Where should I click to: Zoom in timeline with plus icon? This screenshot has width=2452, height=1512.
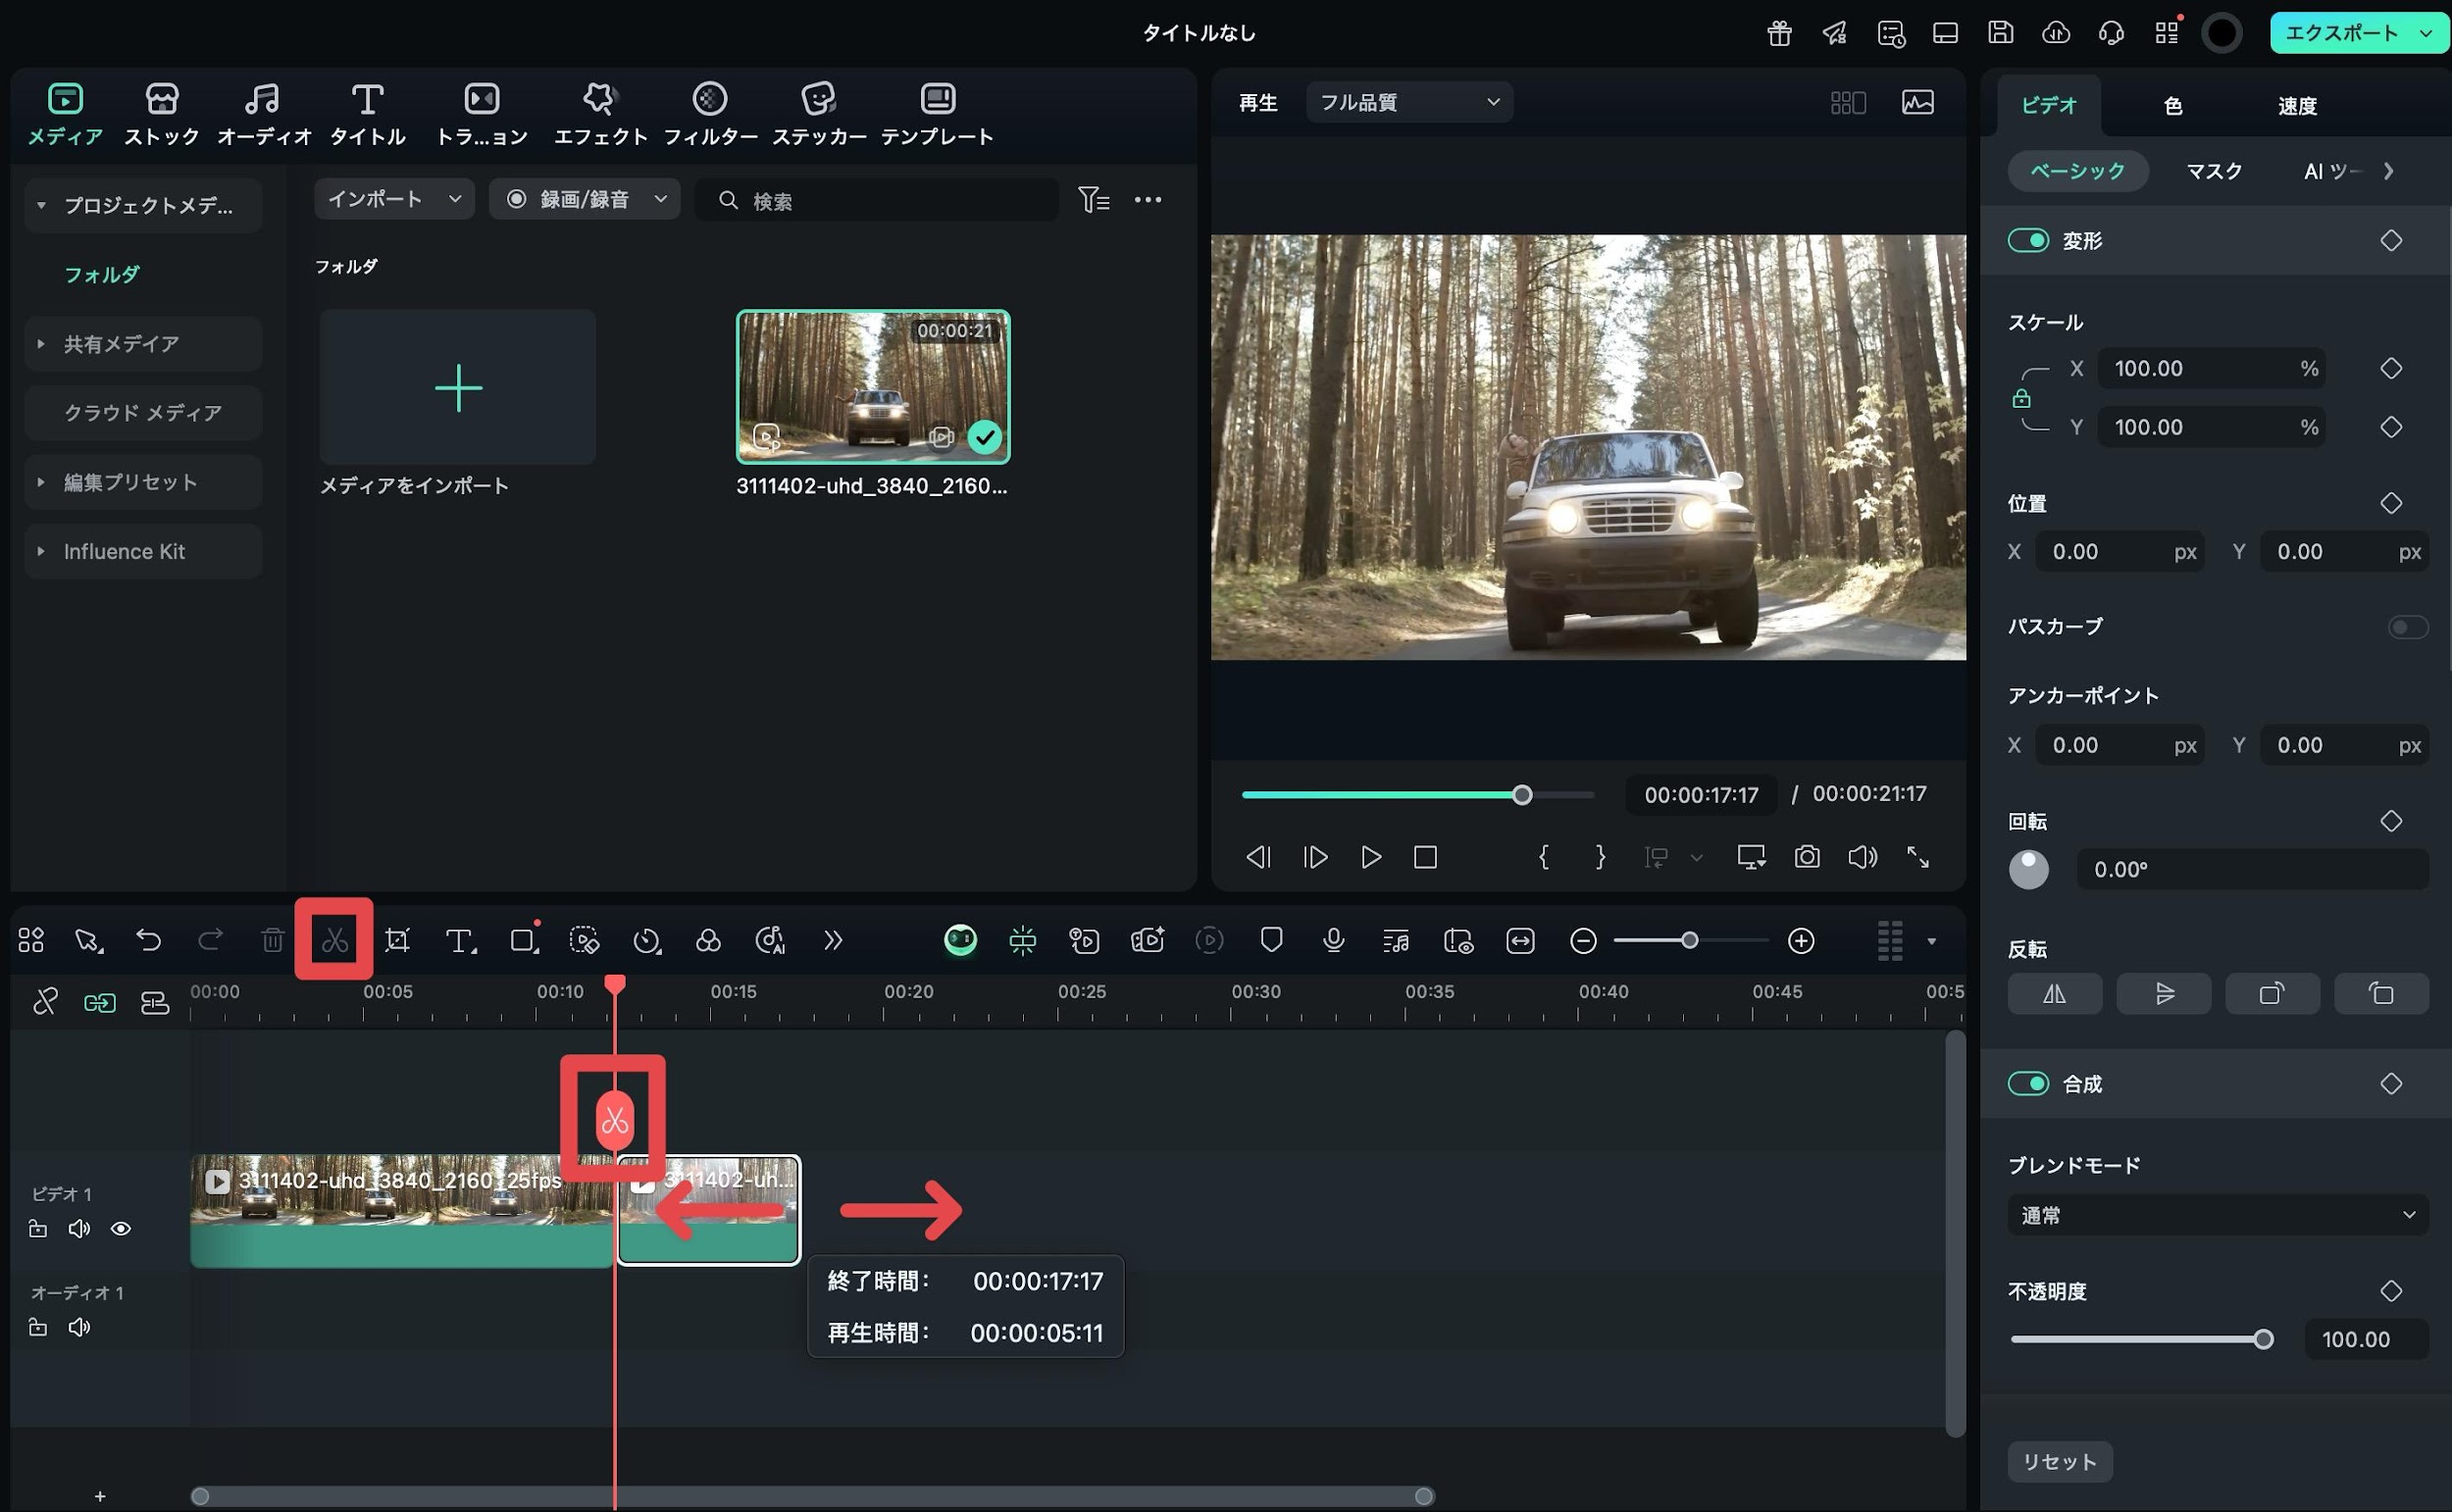(x=1801, y=940)
